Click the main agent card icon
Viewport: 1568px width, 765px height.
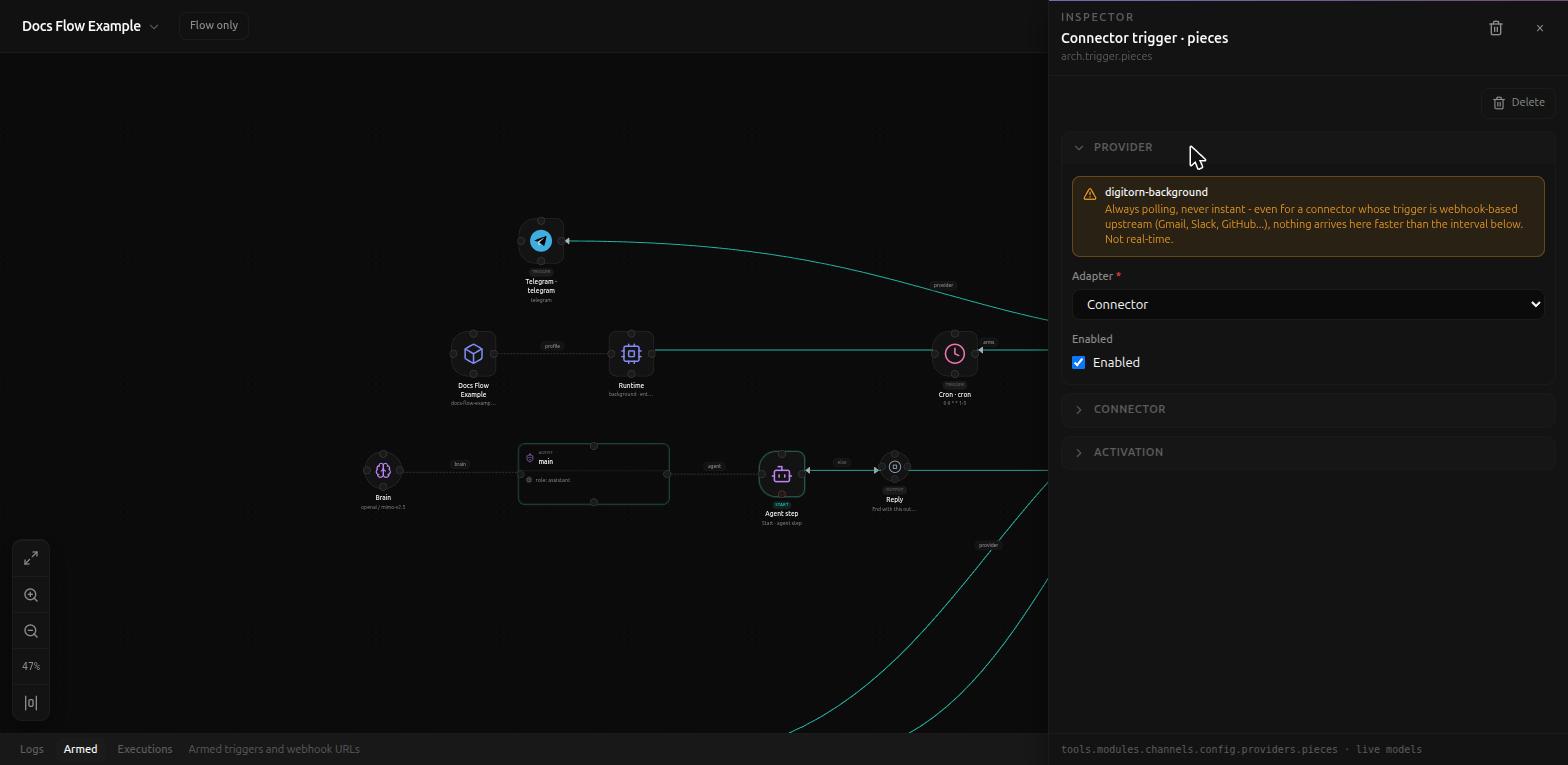point(530,458)
